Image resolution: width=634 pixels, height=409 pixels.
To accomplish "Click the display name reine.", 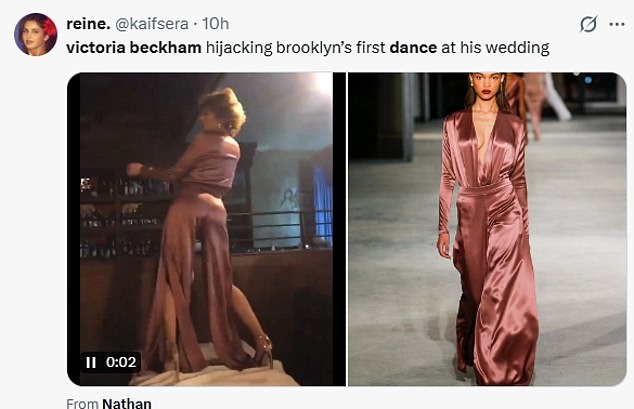I will pyautogui.click(x=87, y=23).
